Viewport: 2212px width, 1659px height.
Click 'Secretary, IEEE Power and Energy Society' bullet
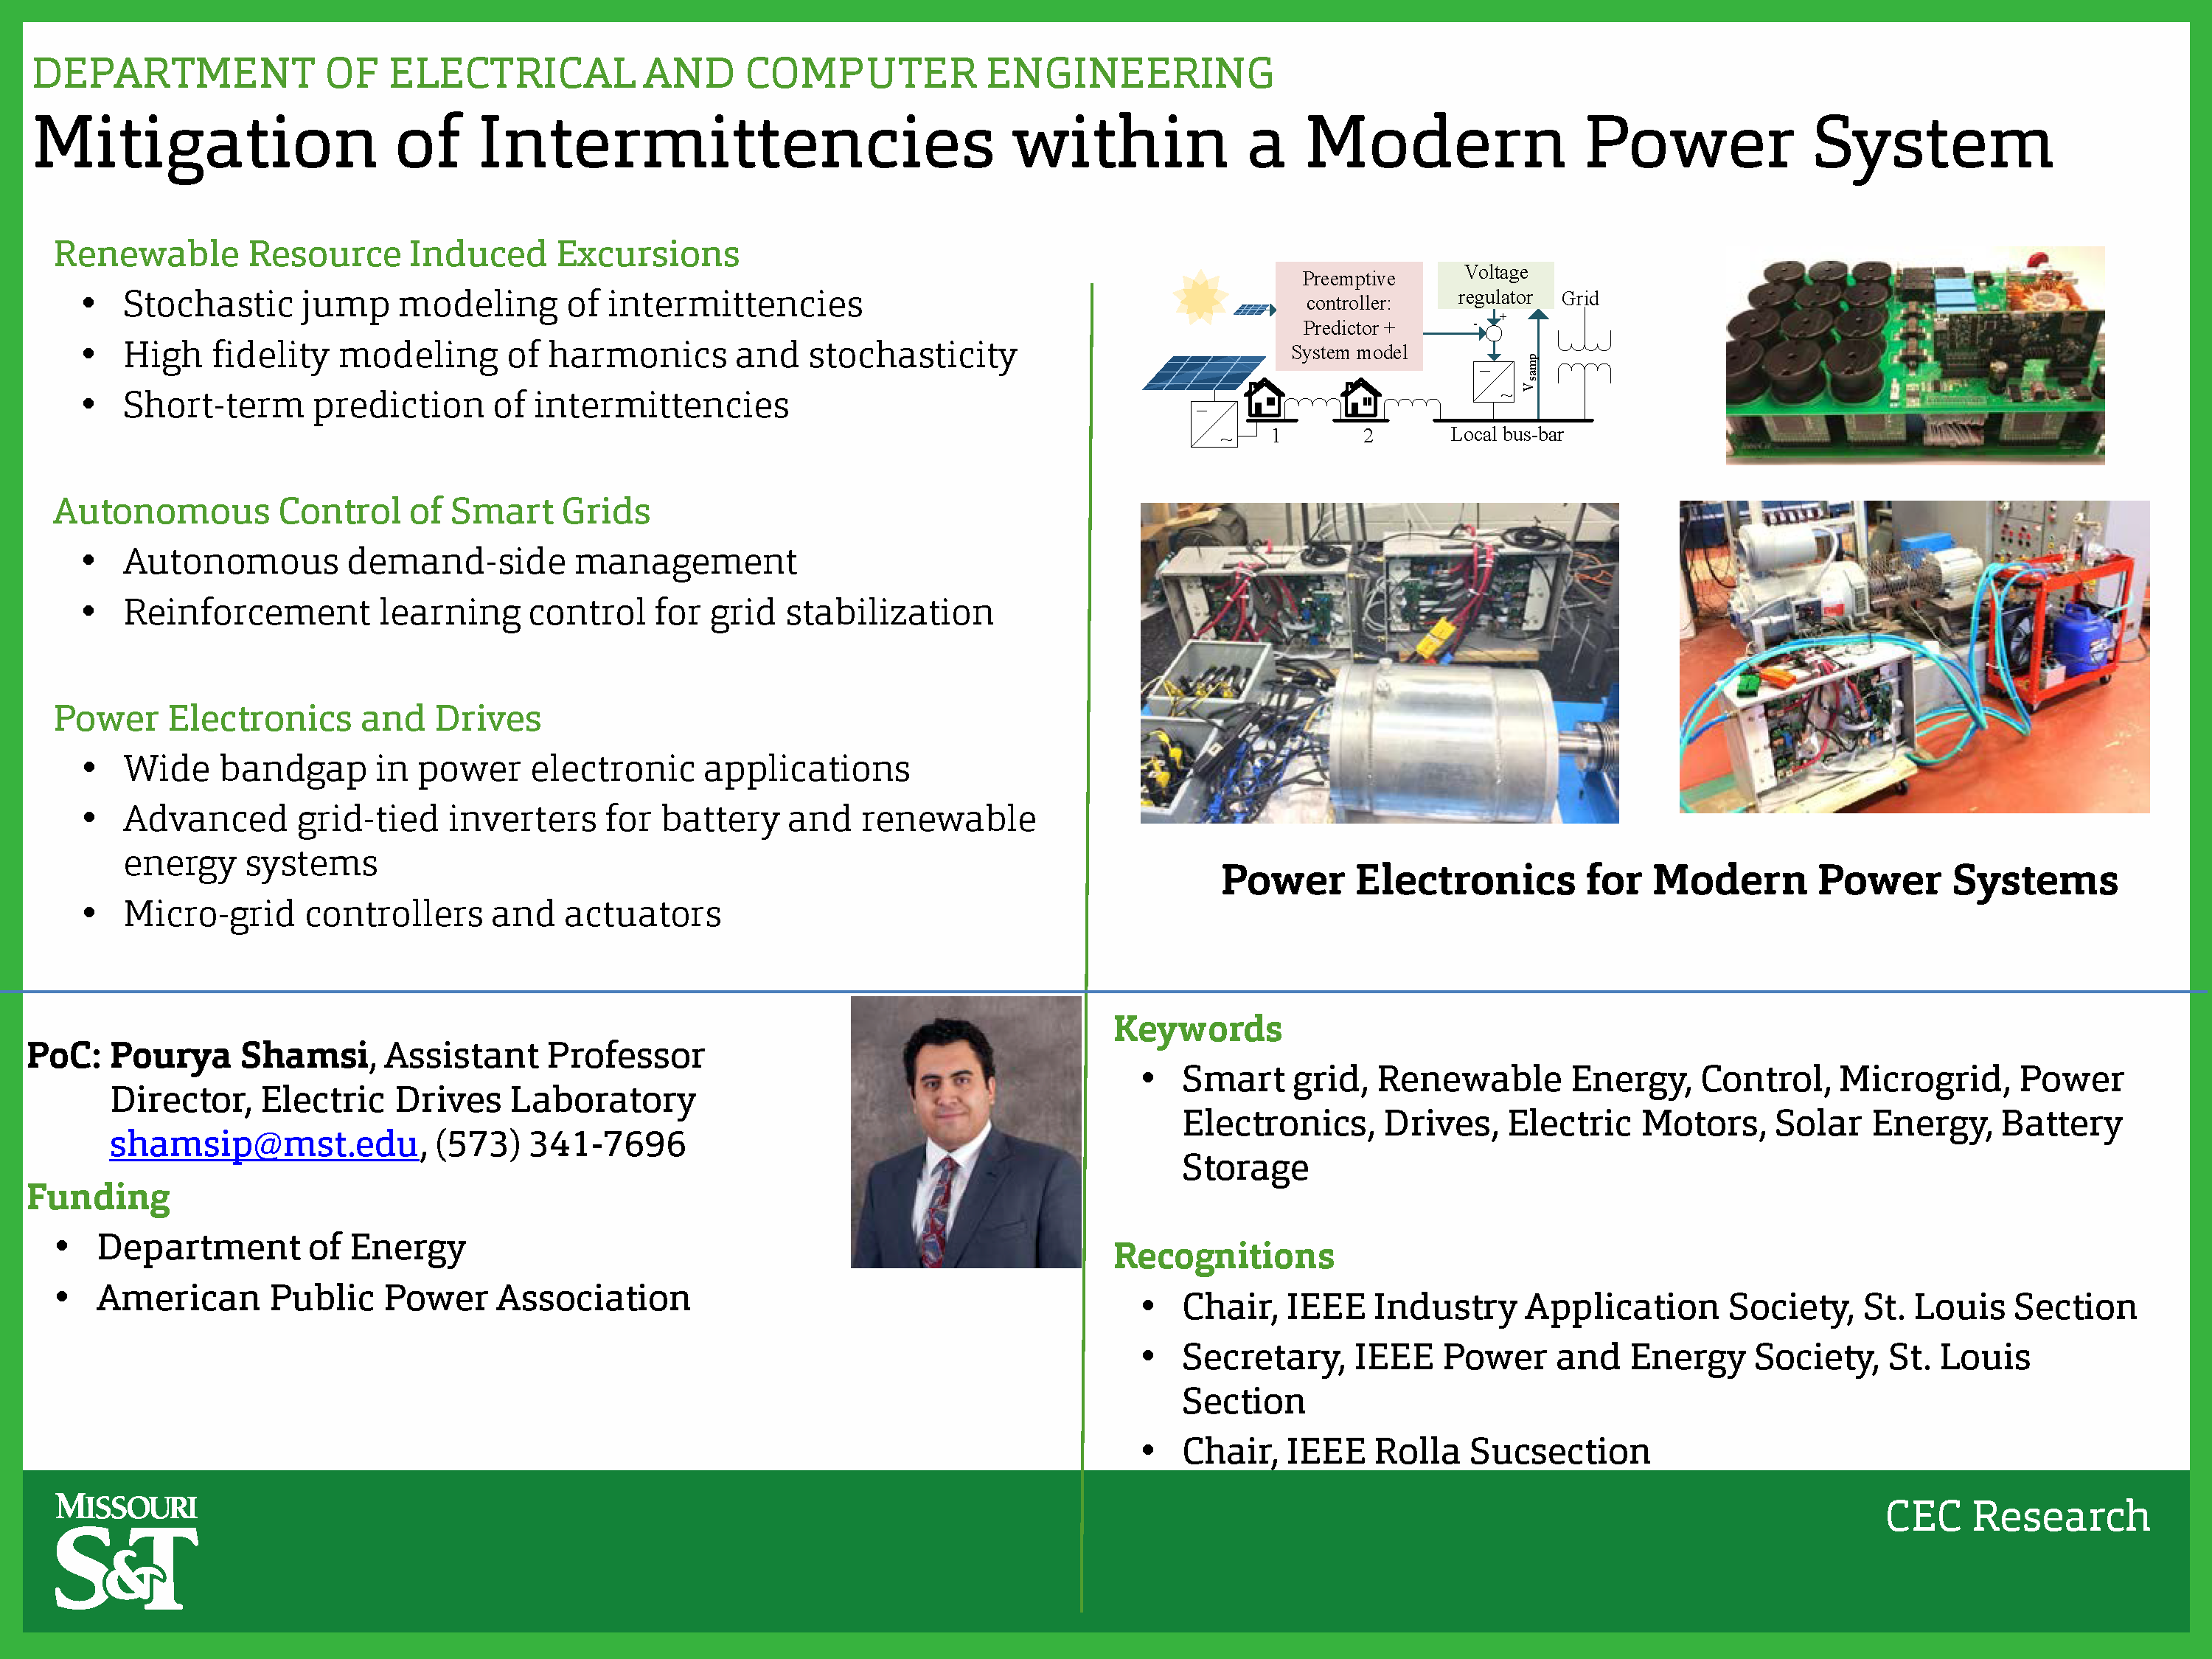point(1606,1379)
